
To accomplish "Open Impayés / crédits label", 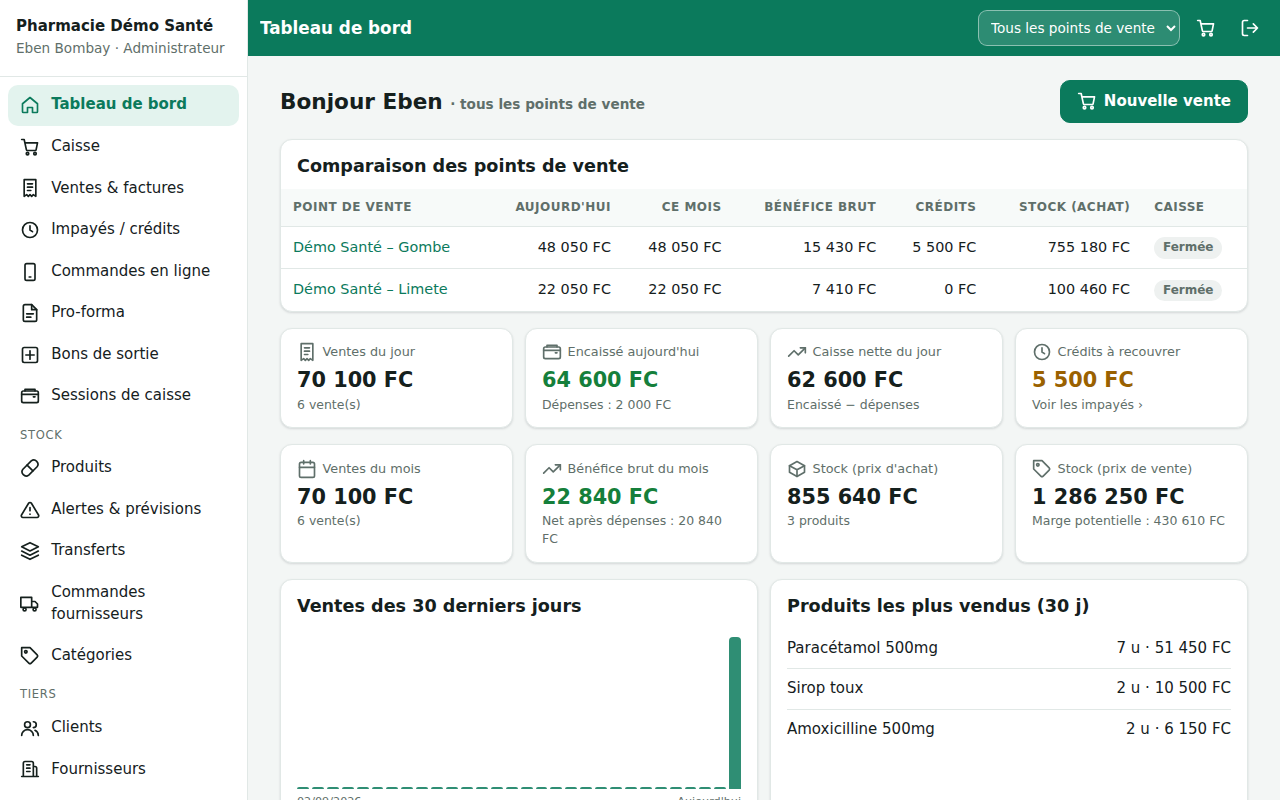I will tap(116, 229).
